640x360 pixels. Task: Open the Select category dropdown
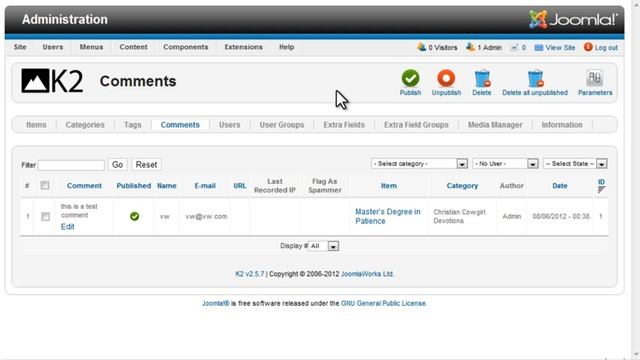[419, 164]
